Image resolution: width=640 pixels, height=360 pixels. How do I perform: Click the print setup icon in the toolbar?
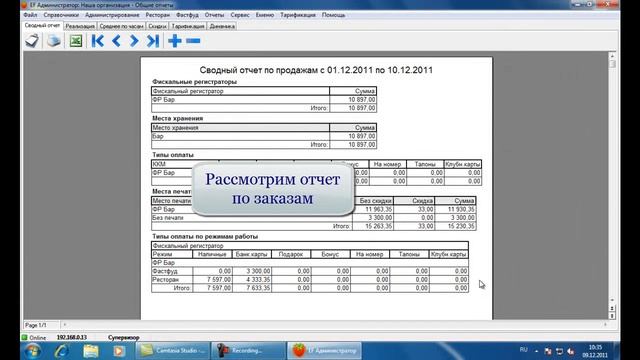coord(32,41)
